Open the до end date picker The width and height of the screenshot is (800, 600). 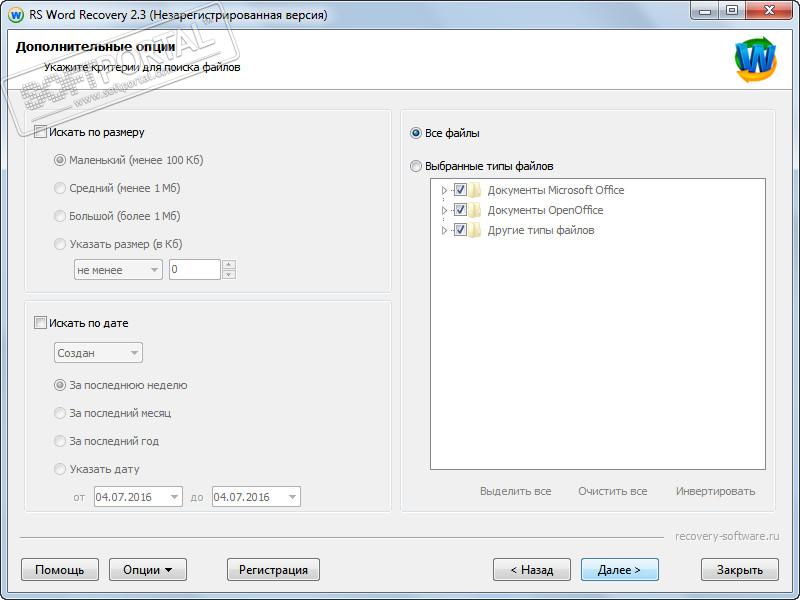tap(256, 497)
